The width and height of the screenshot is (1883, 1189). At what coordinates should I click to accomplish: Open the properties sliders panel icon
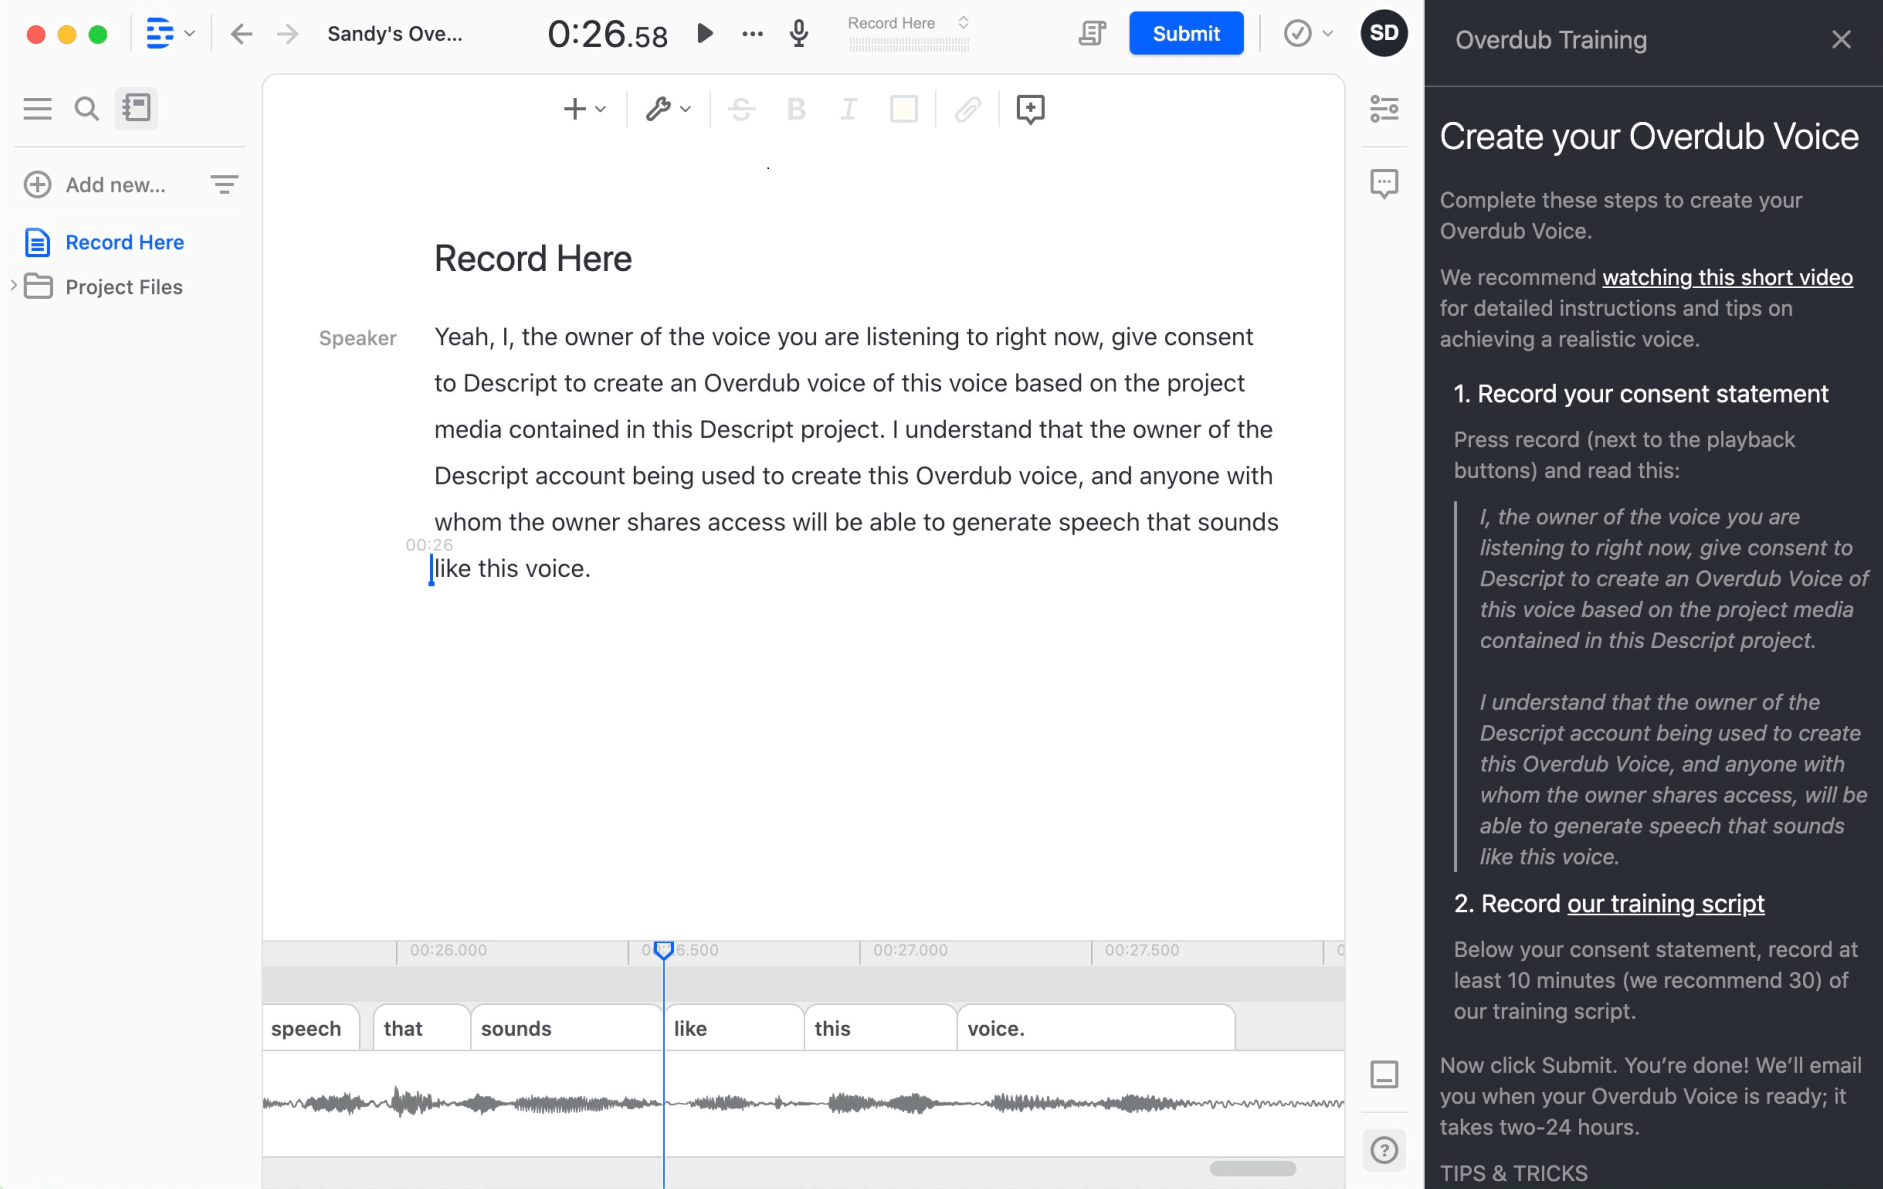1384,108
